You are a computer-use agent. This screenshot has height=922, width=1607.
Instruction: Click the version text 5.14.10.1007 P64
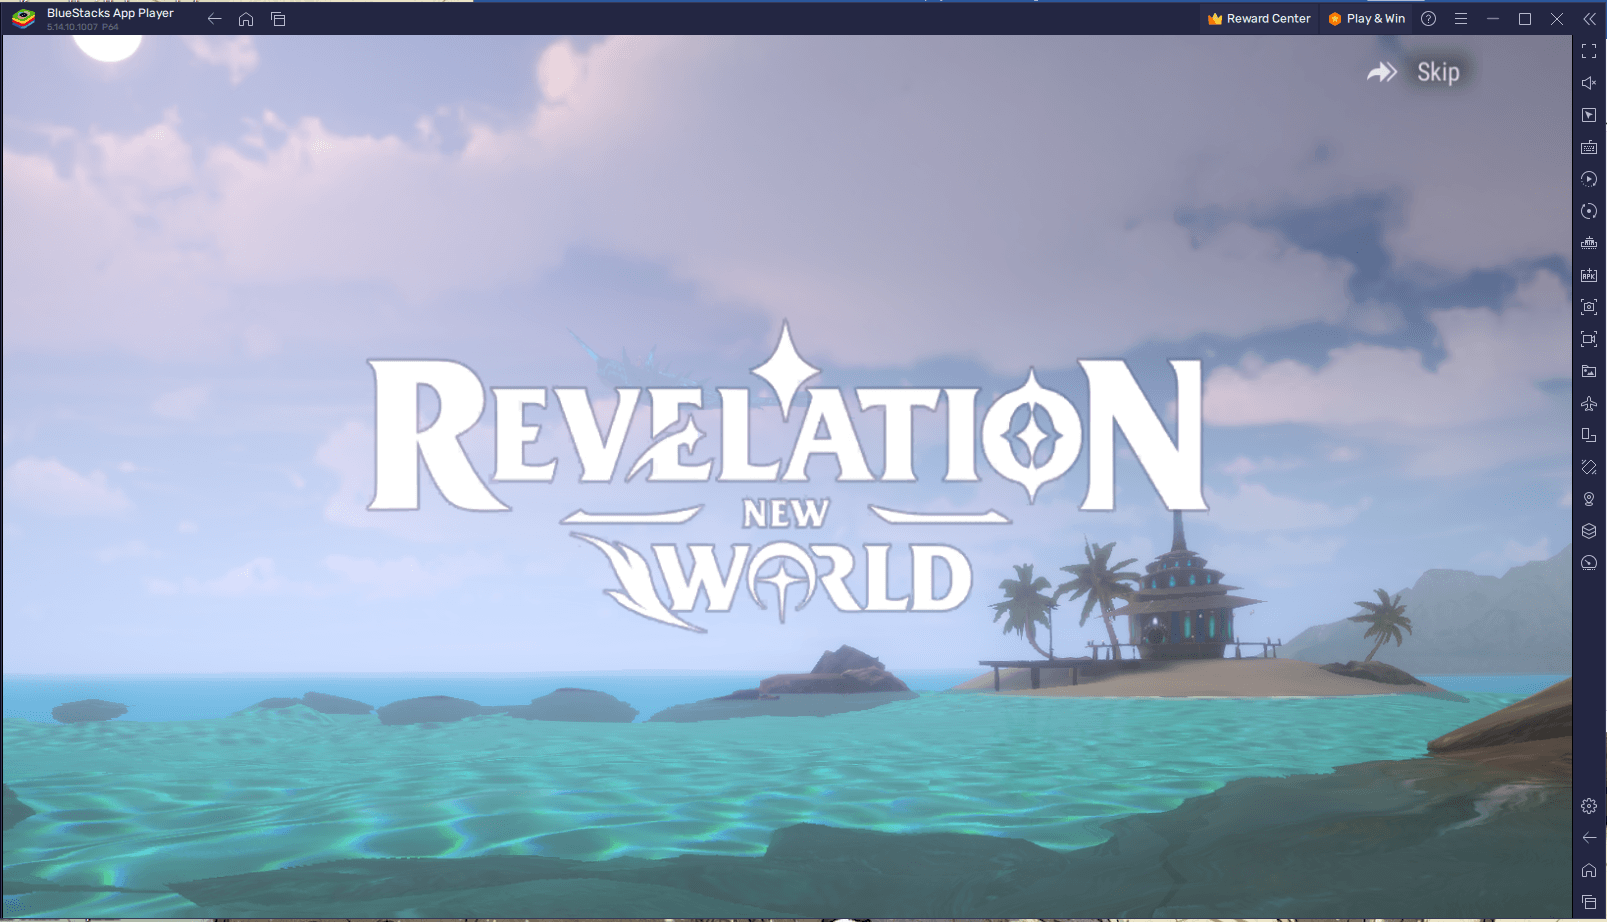(x=83, y=27)
